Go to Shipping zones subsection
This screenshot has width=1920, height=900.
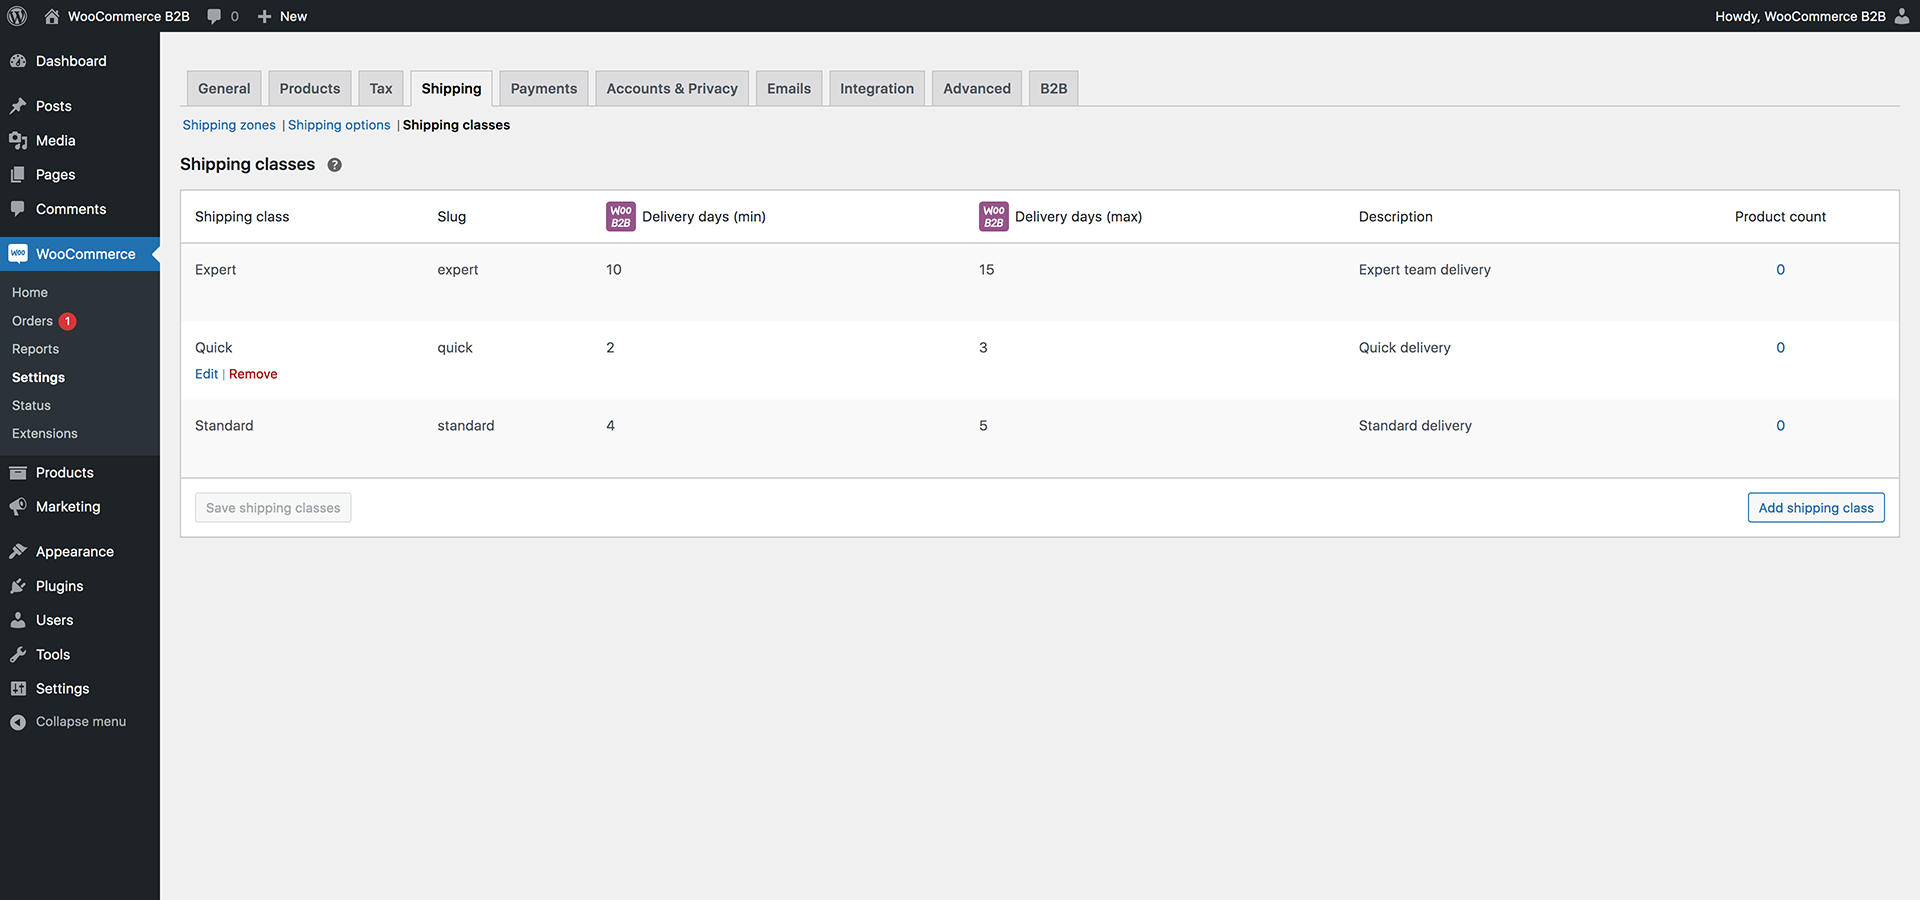pyautogui.click(x=229, y=125)
